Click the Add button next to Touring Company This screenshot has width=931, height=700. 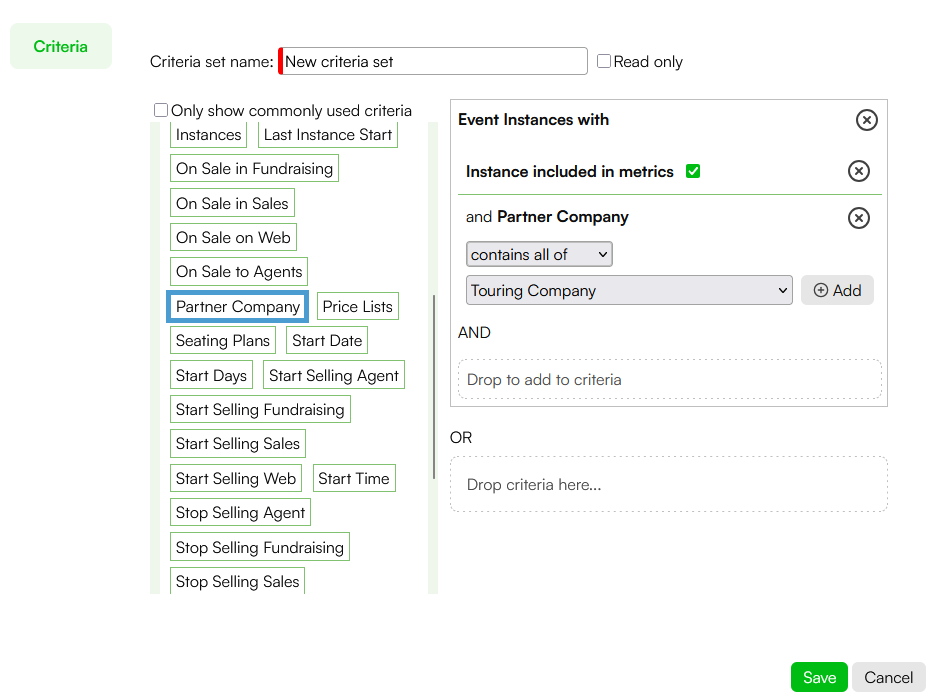(x=837, y=290)
